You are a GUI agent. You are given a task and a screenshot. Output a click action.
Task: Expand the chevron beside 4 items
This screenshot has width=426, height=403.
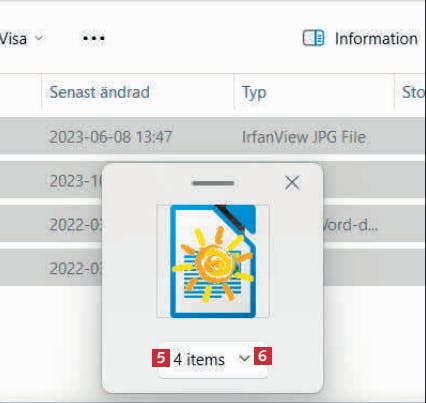click(x=244, y=359)
